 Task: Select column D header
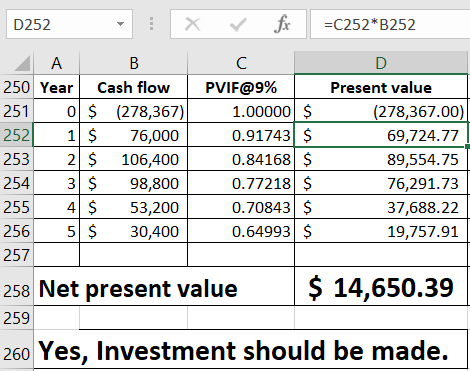tap(381, 63)
